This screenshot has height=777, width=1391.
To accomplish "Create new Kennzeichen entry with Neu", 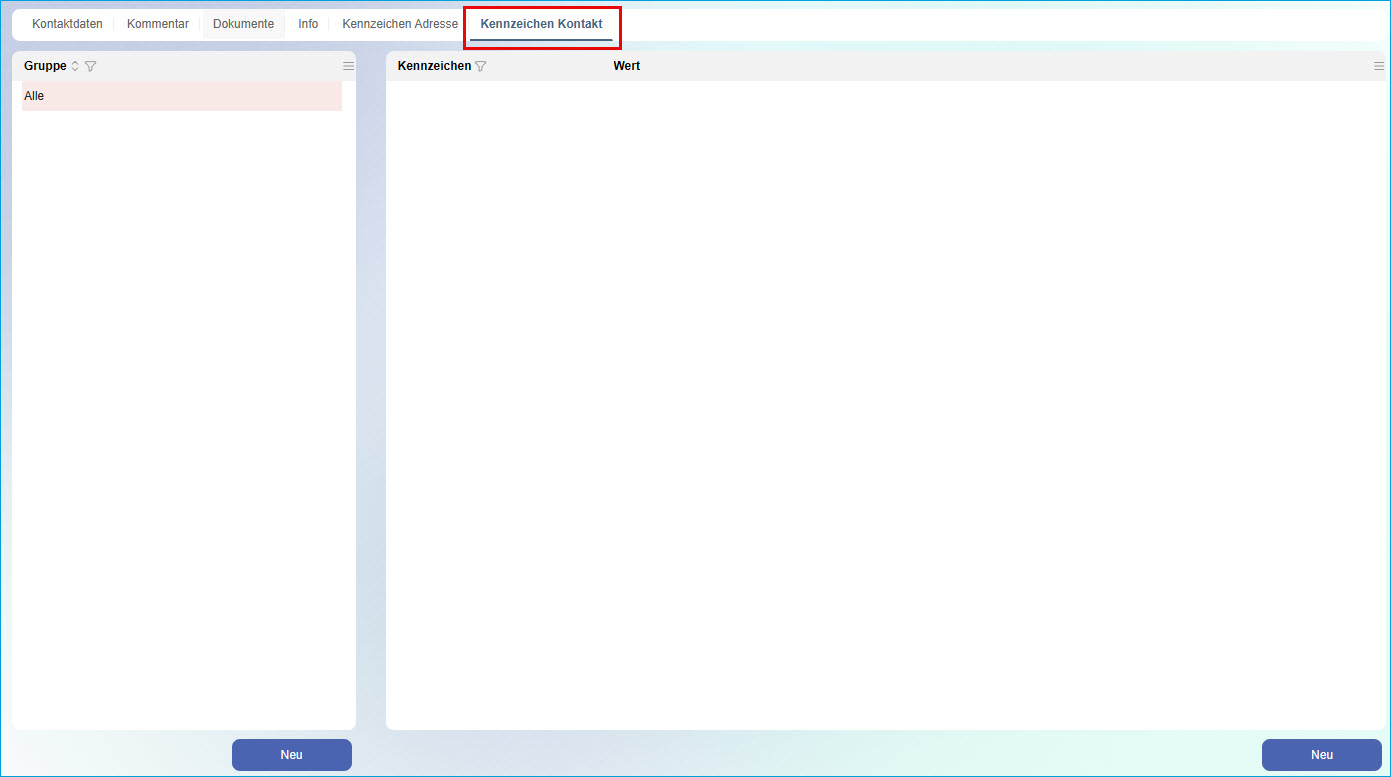I will point(1322,755).
